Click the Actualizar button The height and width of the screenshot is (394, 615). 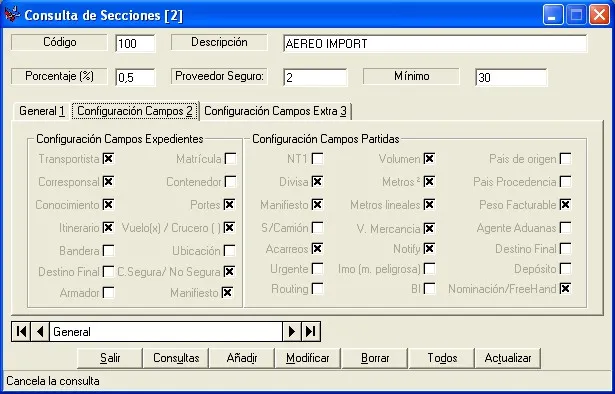pyautogui.click(x=508, y=358)
